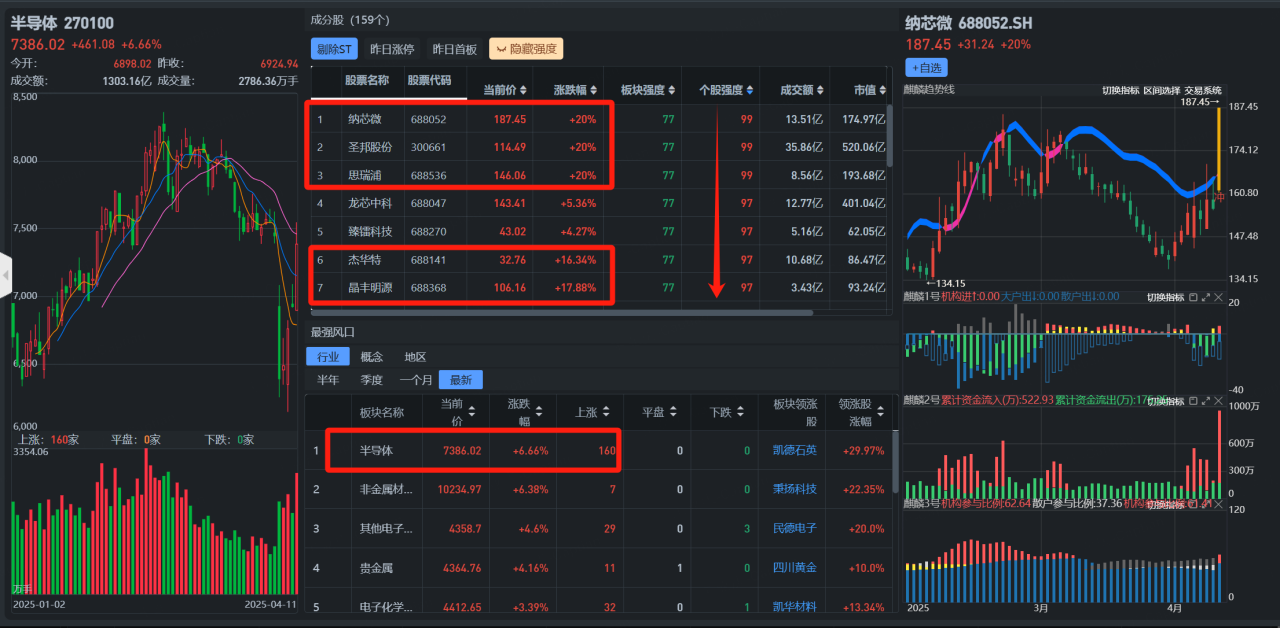Open the 民德电子 leading stock link
The image size is (1280, 628).
coord(795,529)
